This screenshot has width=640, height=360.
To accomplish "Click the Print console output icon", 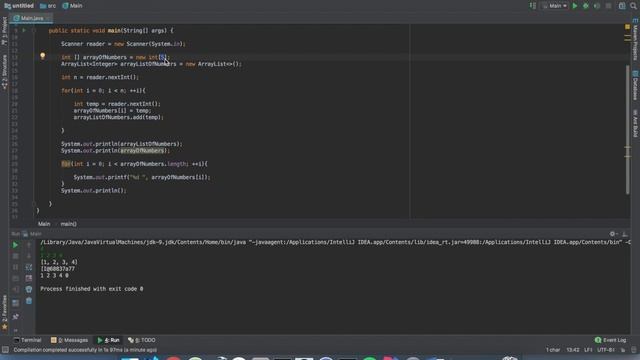I will (29, 289).
